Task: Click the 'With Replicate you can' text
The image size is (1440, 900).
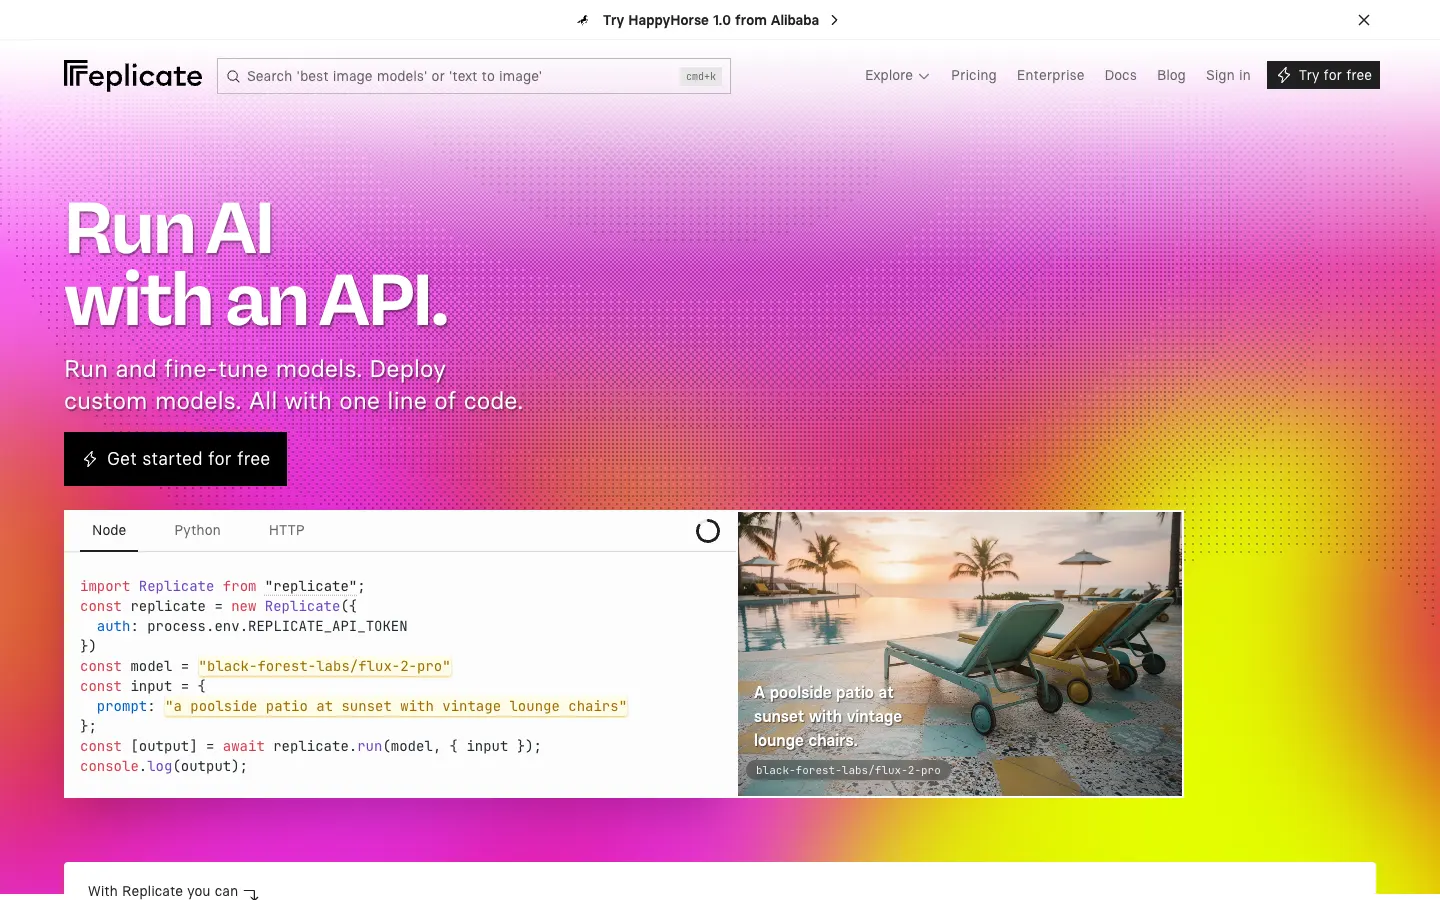Action: point(163,891)
